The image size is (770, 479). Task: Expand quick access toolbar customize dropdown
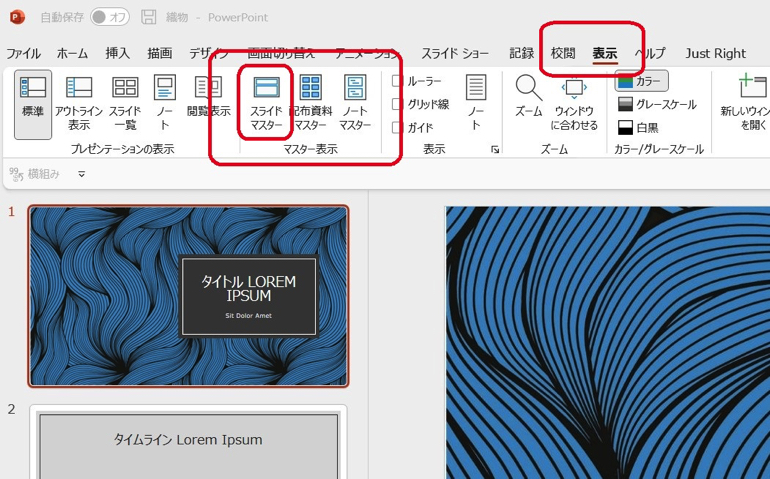point(82,174)
